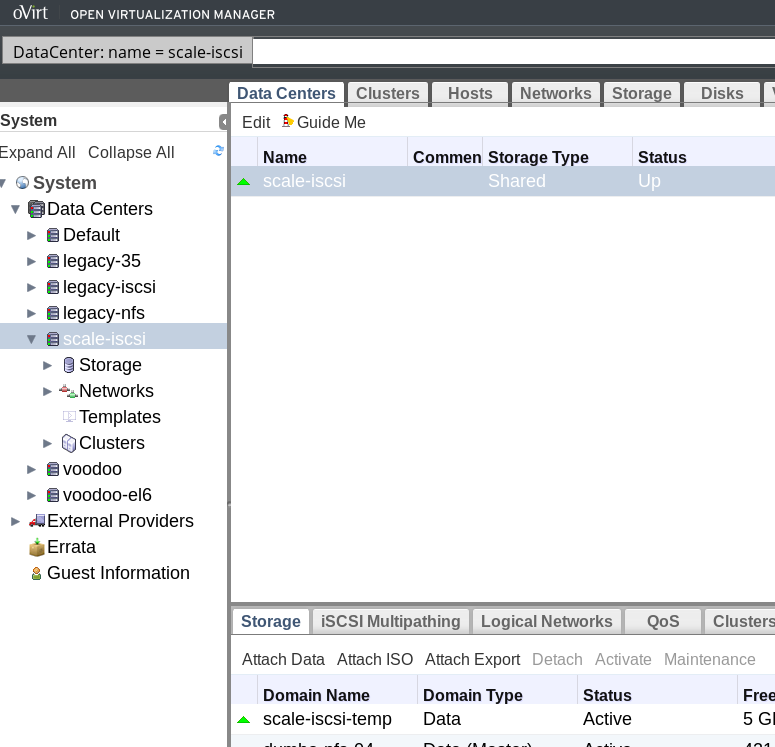This screenshot has width=775, height=747.
Task: Collapse the System panel with arrow
Action: (223, 122)
